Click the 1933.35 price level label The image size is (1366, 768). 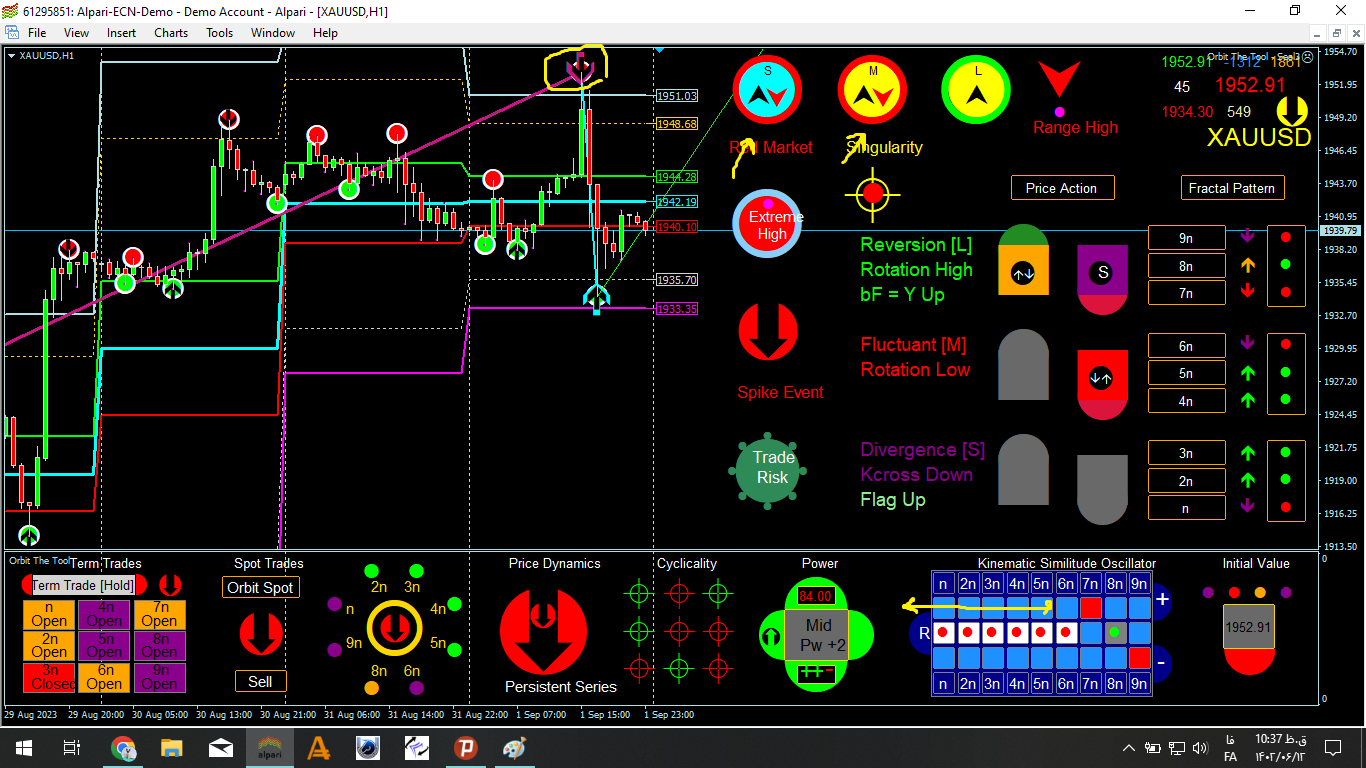677,309
